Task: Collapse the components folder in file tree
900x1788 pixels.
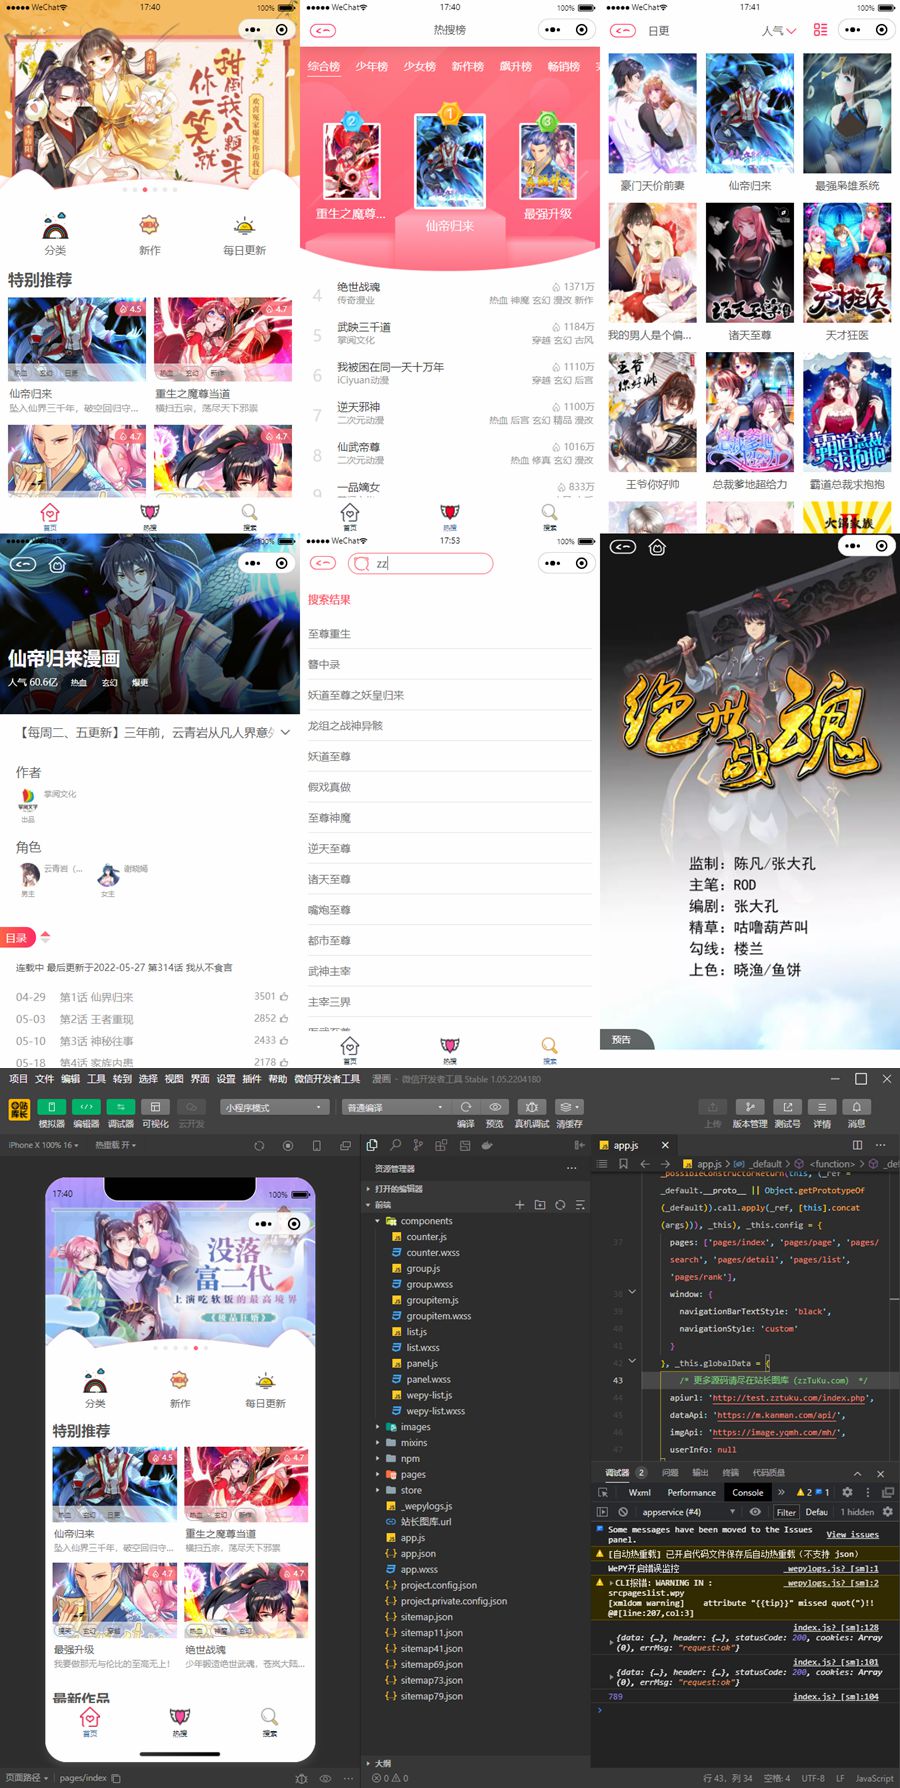Action: coord(378,1221)
